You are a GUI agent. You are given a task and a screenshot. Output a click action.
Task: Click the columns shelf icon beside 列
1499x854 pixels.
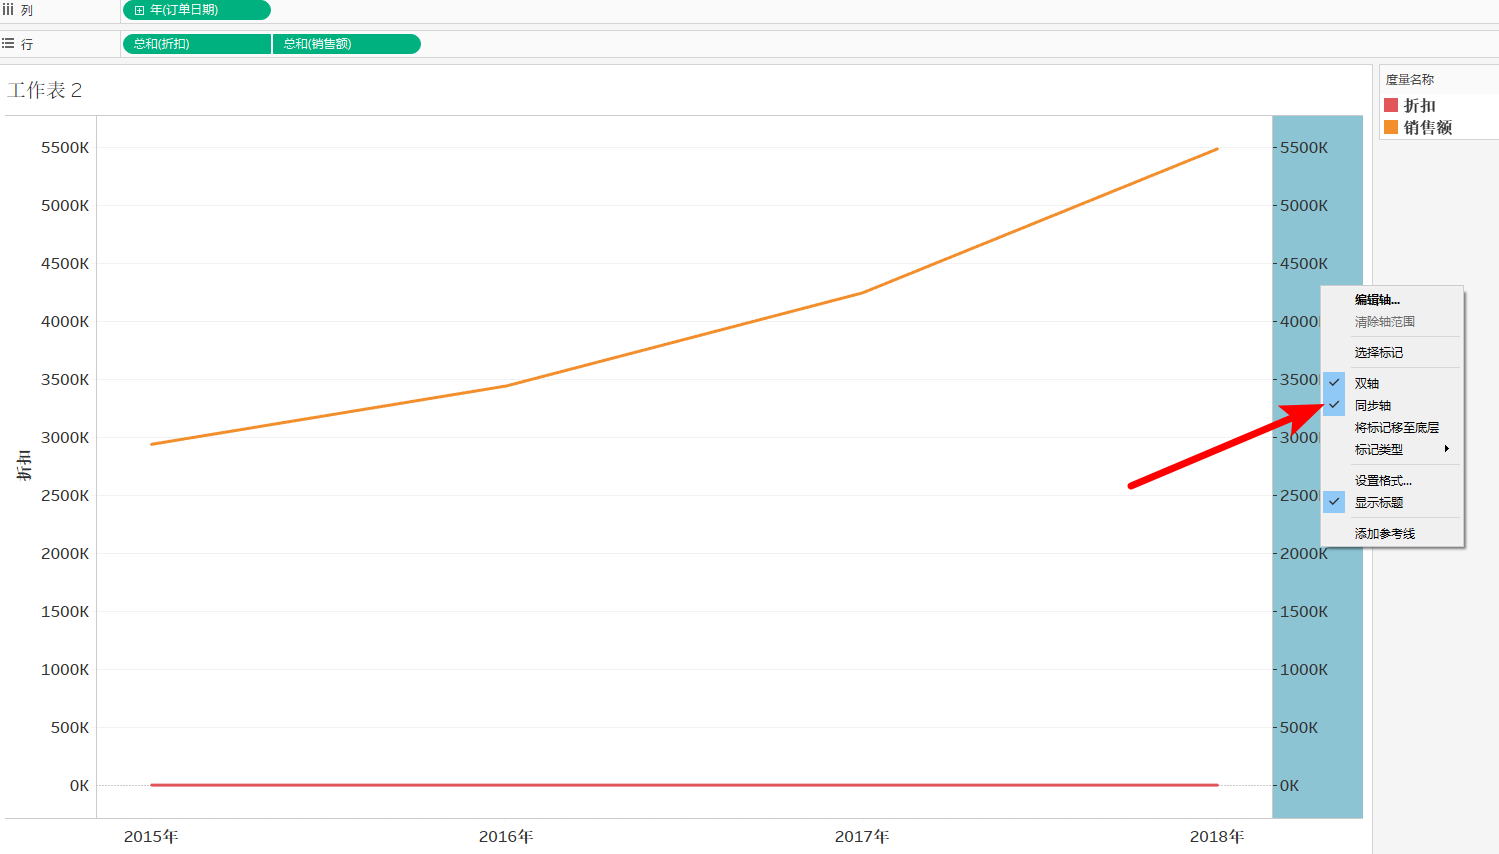(8, 9)
